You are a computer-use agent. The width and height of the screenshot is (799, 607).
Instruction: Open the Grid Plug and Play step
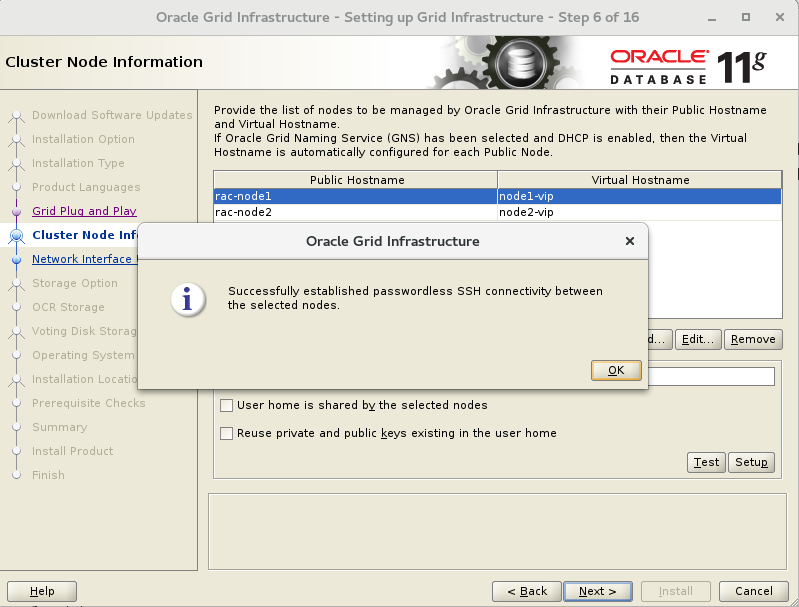point(84,211)
